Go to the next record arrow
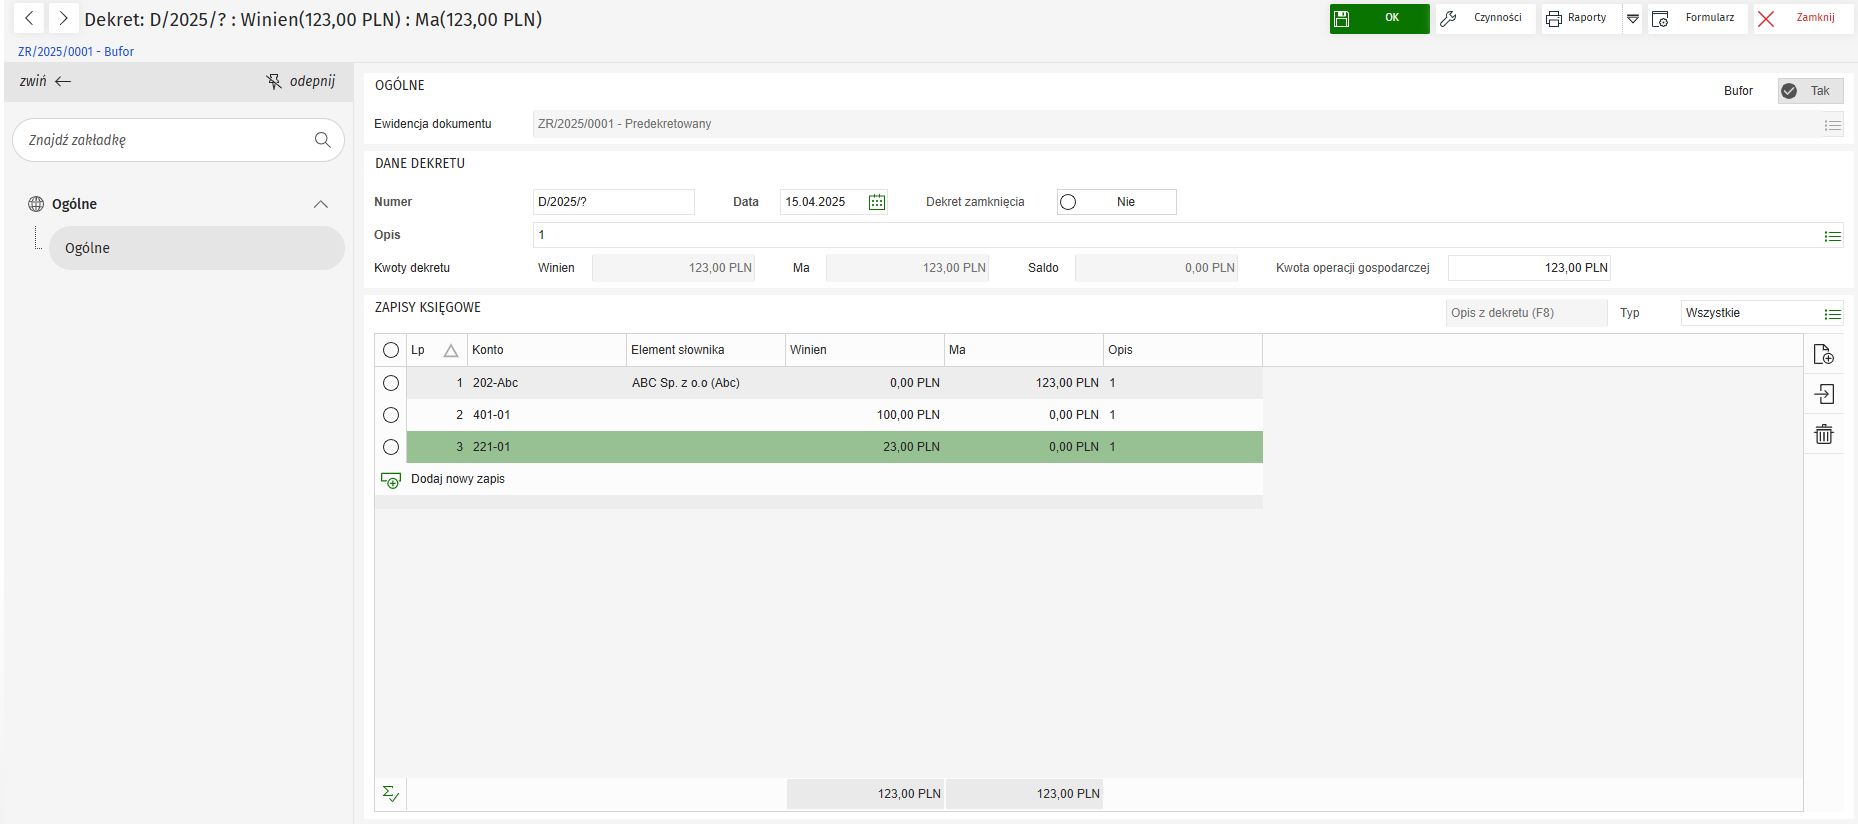The image size is (1858, 824). [x=63, y=18]
